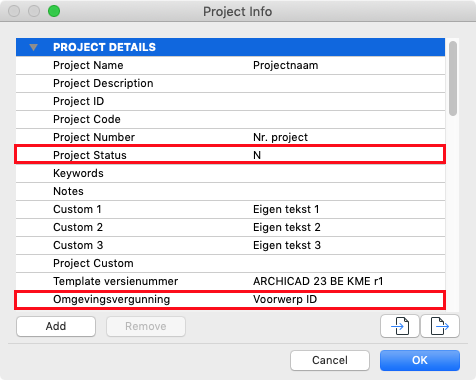Click the Keywords row

pyautogui.click(x=230, y=173)
